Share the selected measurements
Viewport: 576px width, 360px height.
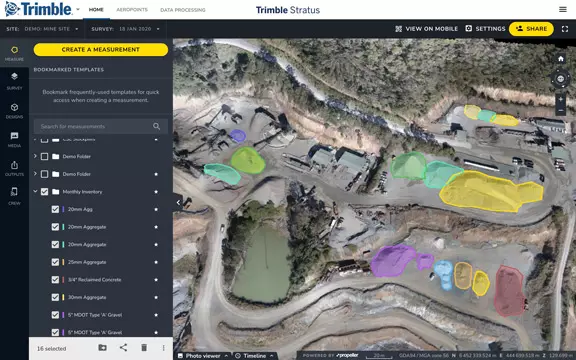point(123,348)
